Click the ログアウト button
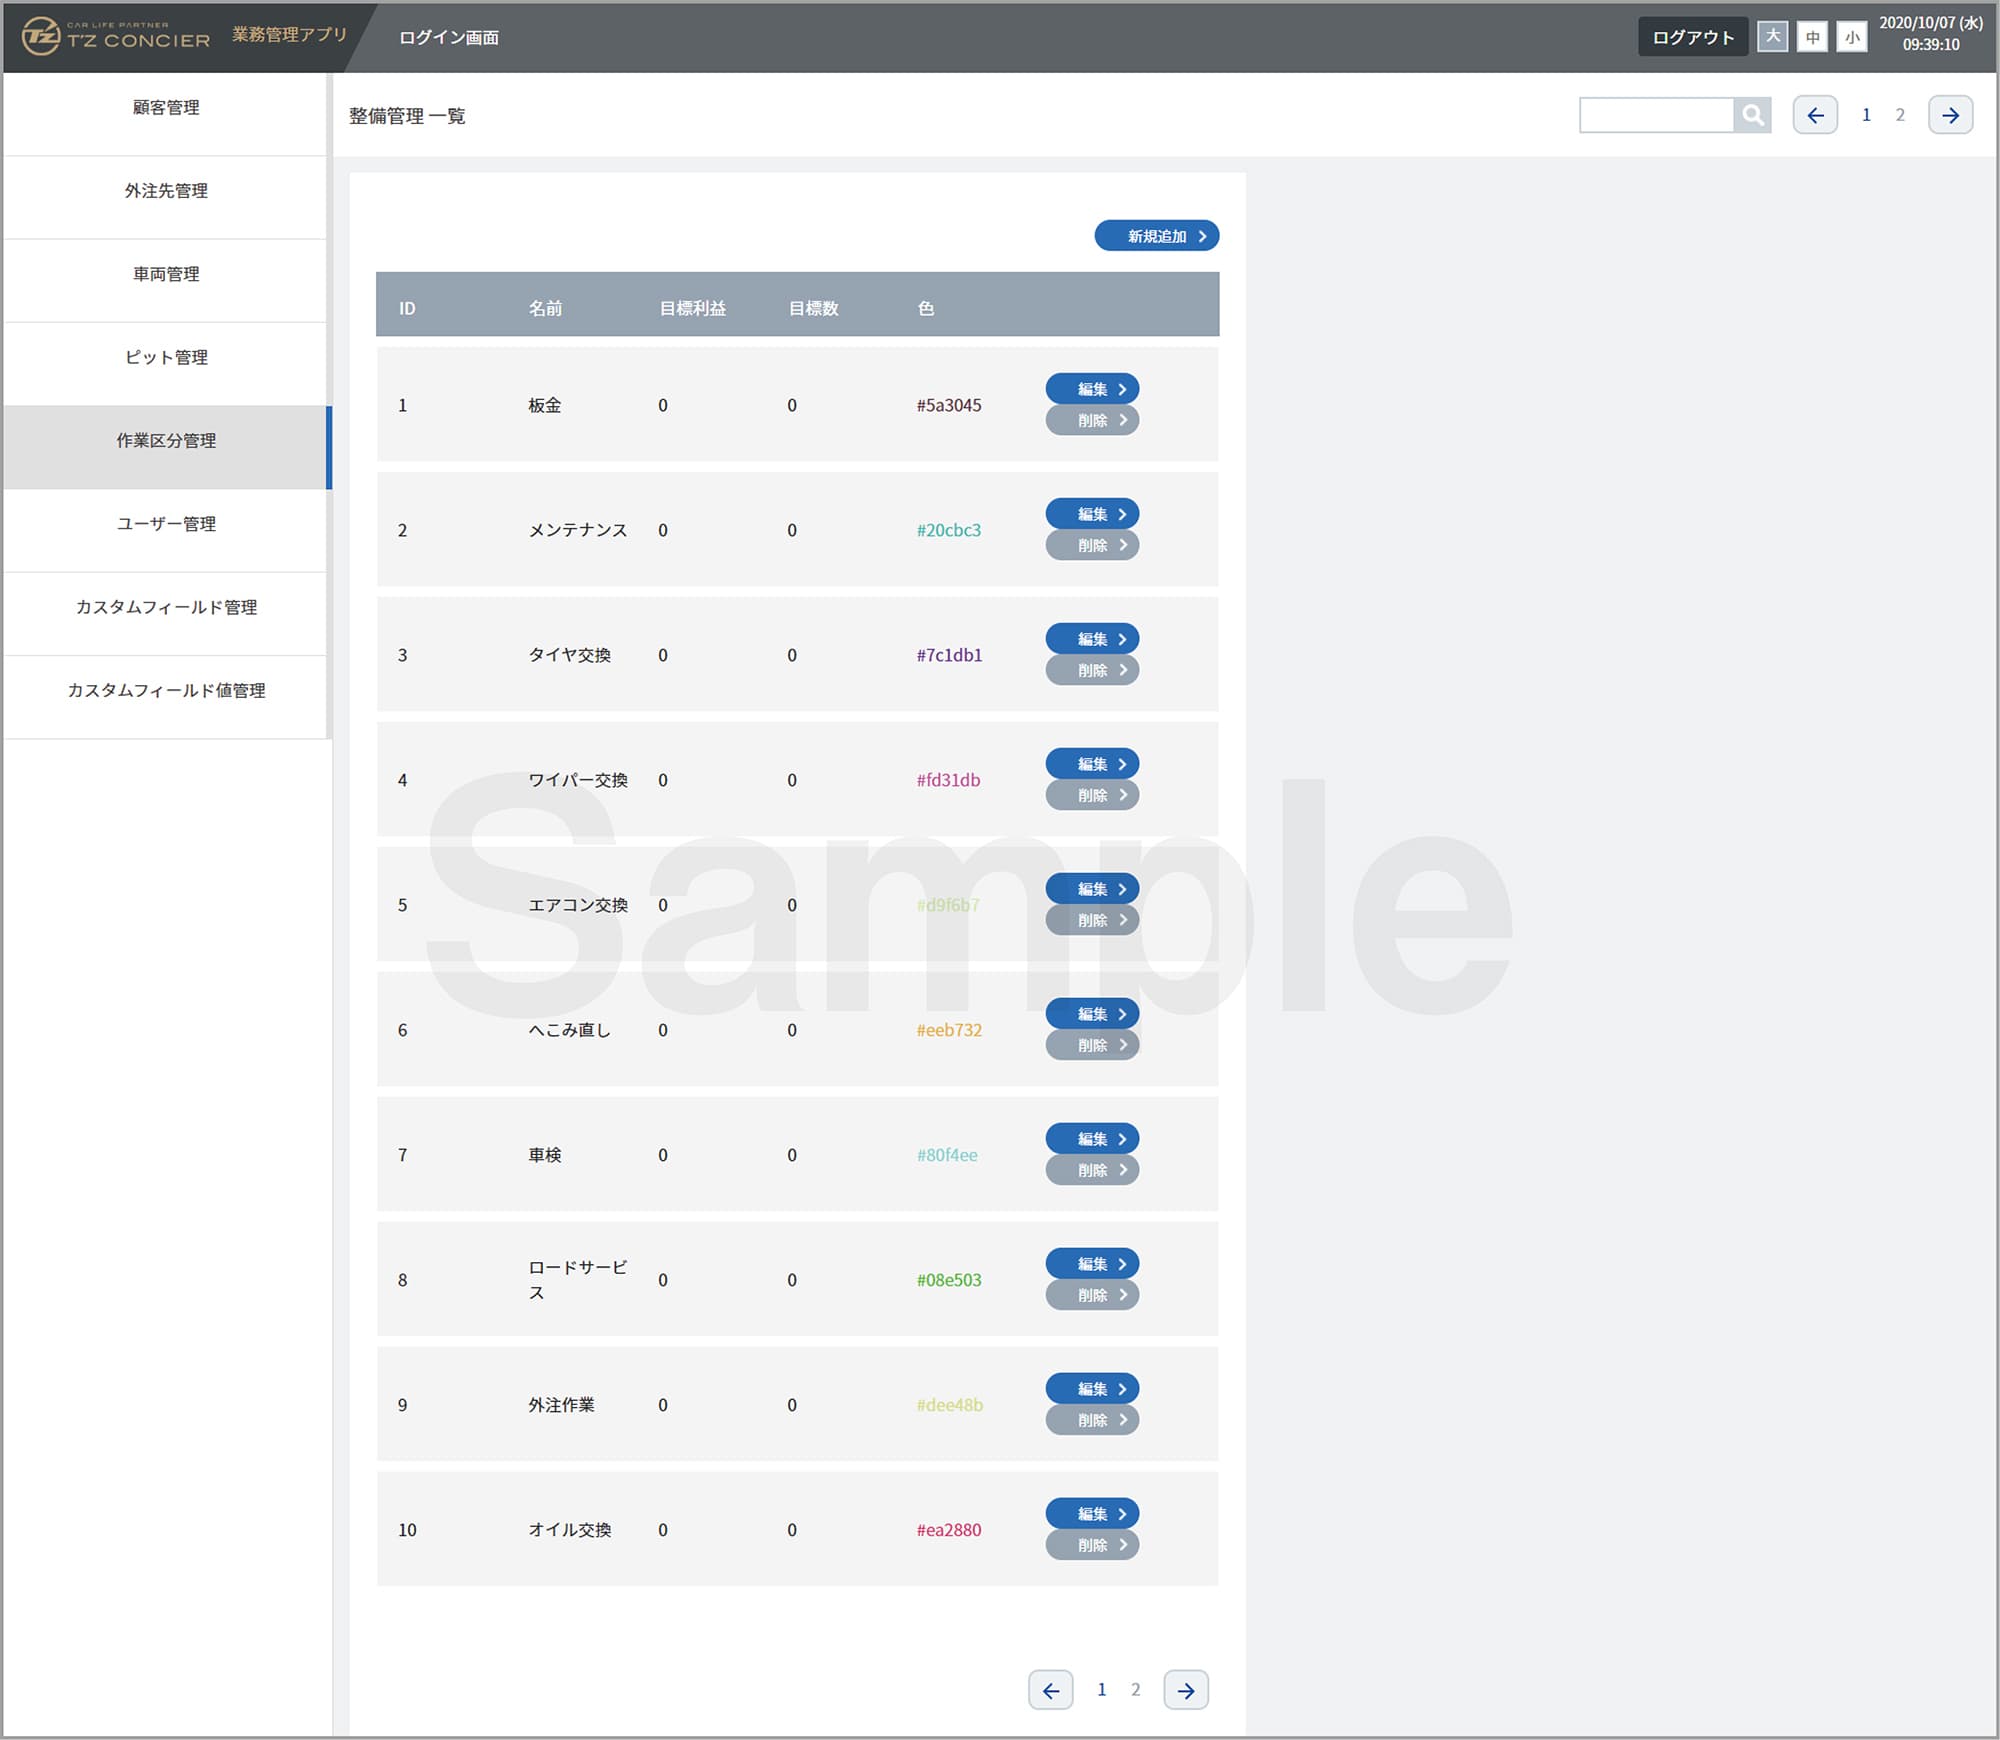 coord(1692,37)
